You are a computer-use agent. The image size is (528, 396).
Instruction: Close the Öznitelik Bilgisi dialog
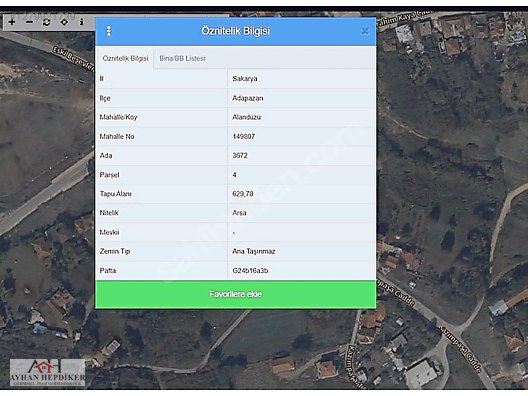(365, 31)
